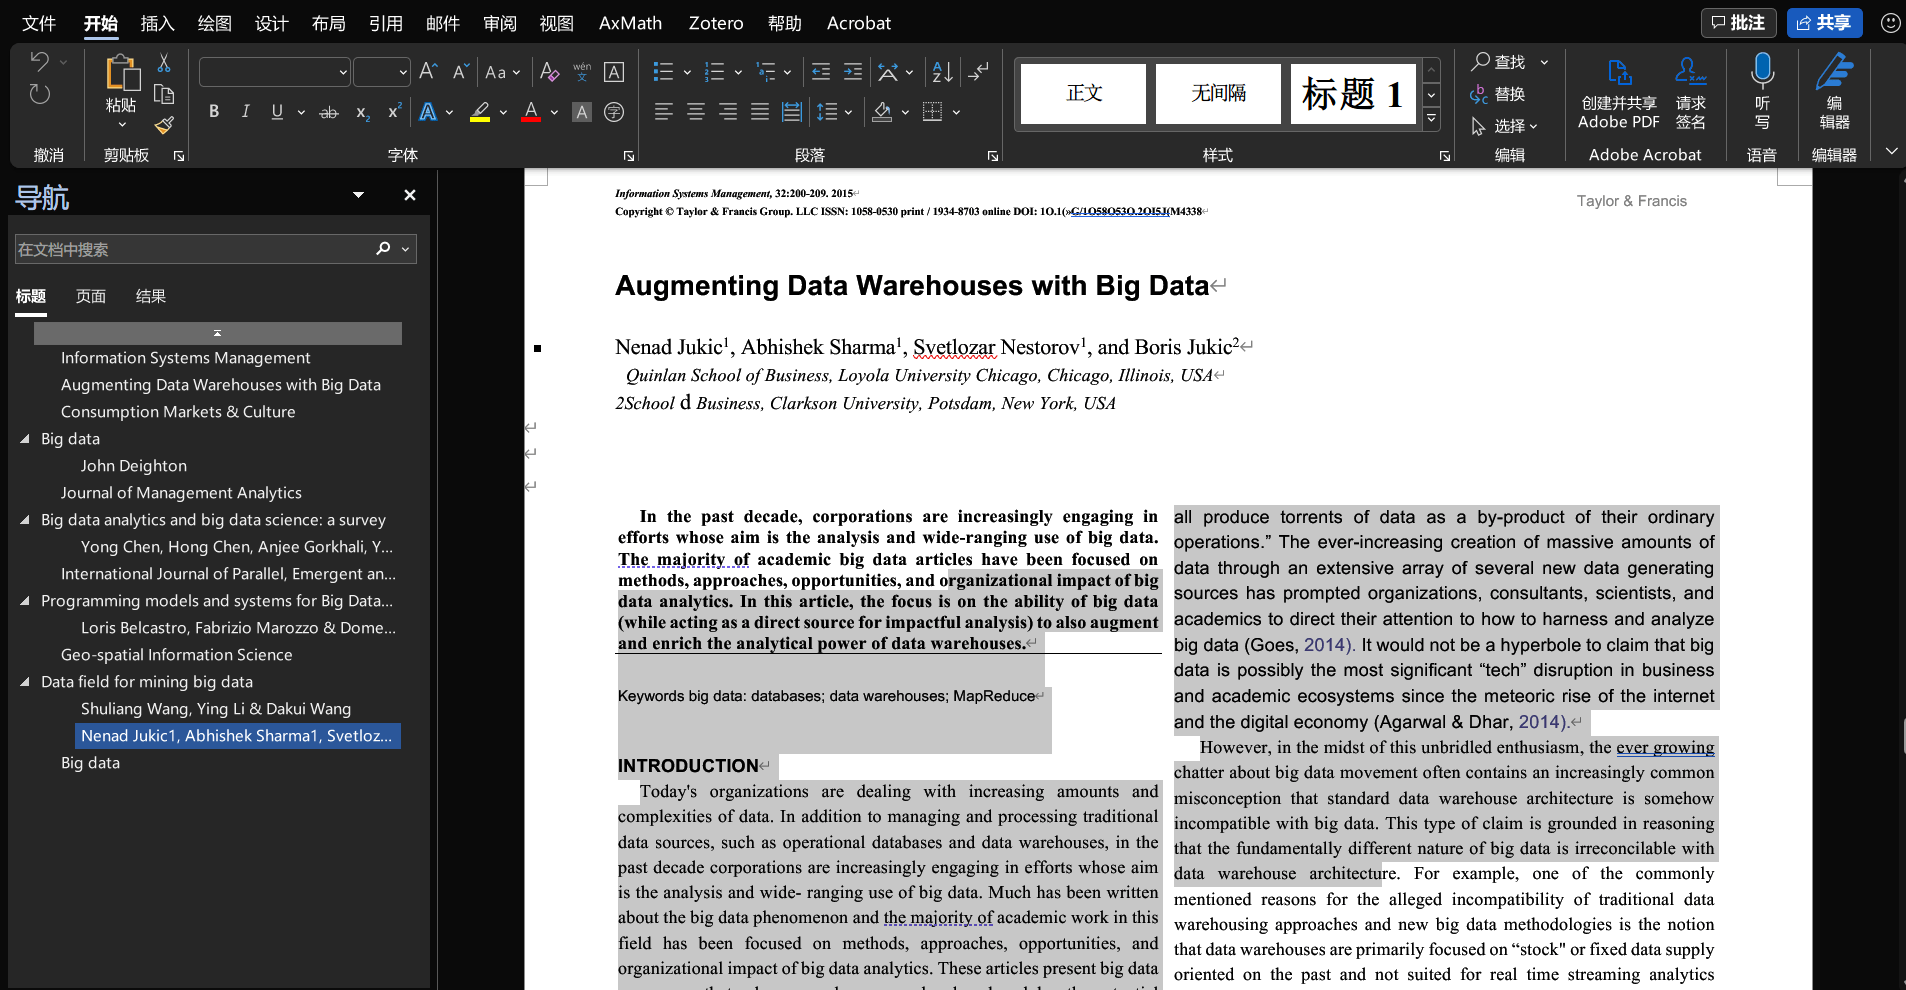Click the Increase Indent icon
The image size is (1906, 990).
pos(853,72)
